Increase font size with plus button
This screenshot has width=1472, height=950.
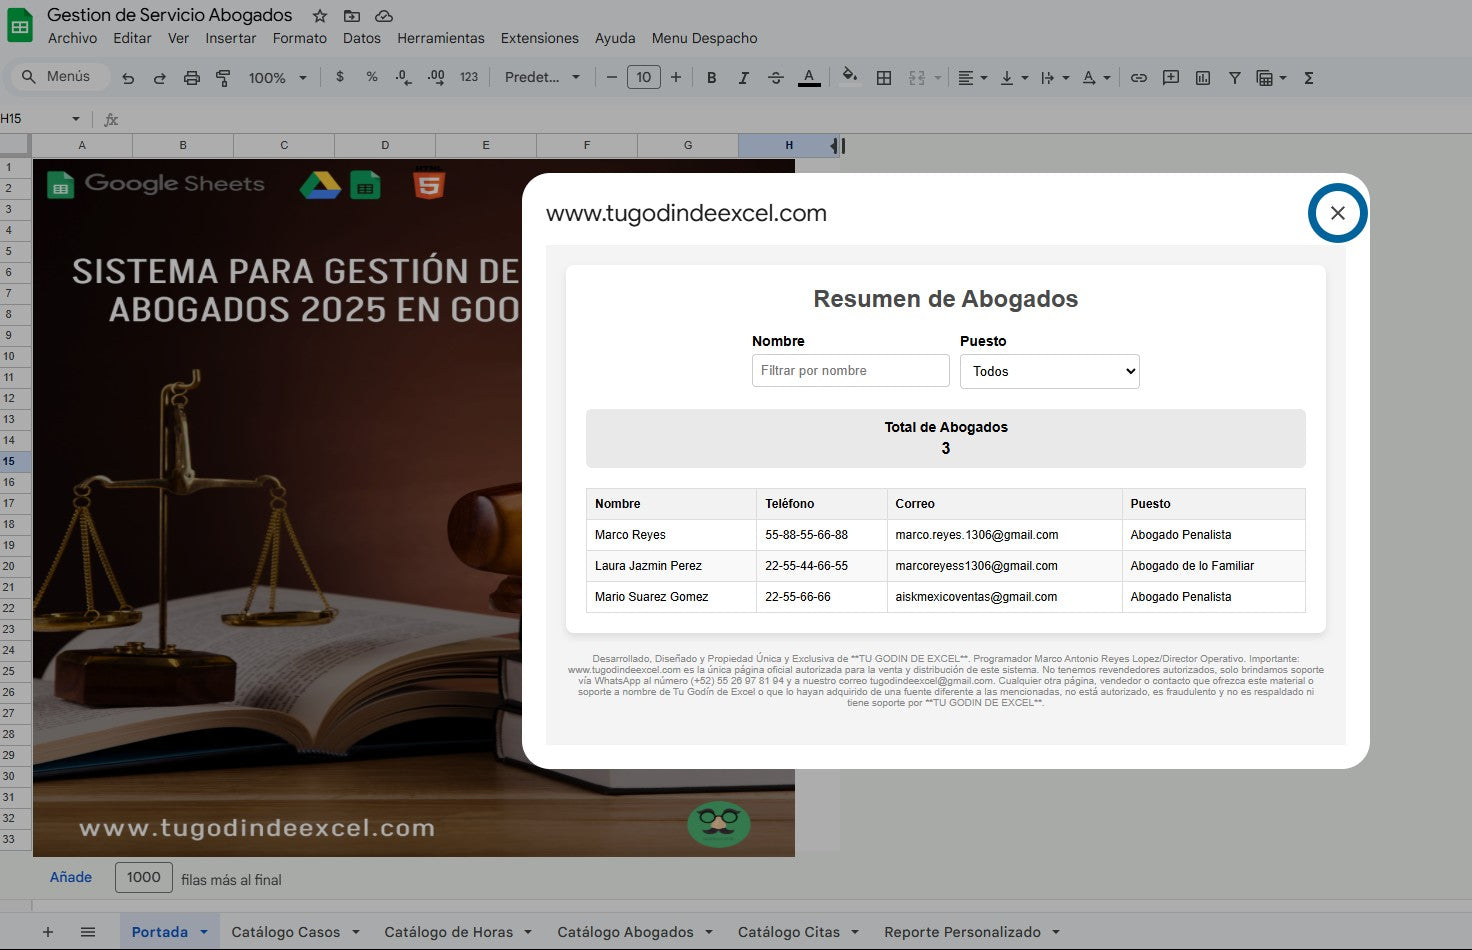(676, 77)
